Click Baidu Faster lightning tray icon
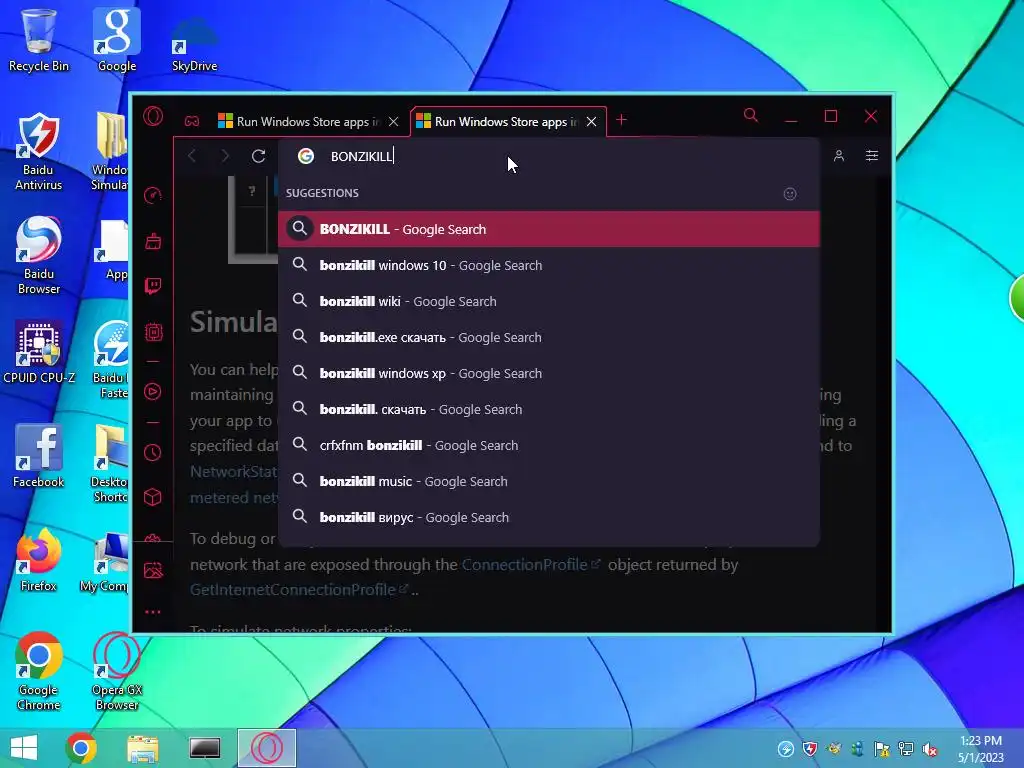 pyautogui.click(x=786, y=749)
